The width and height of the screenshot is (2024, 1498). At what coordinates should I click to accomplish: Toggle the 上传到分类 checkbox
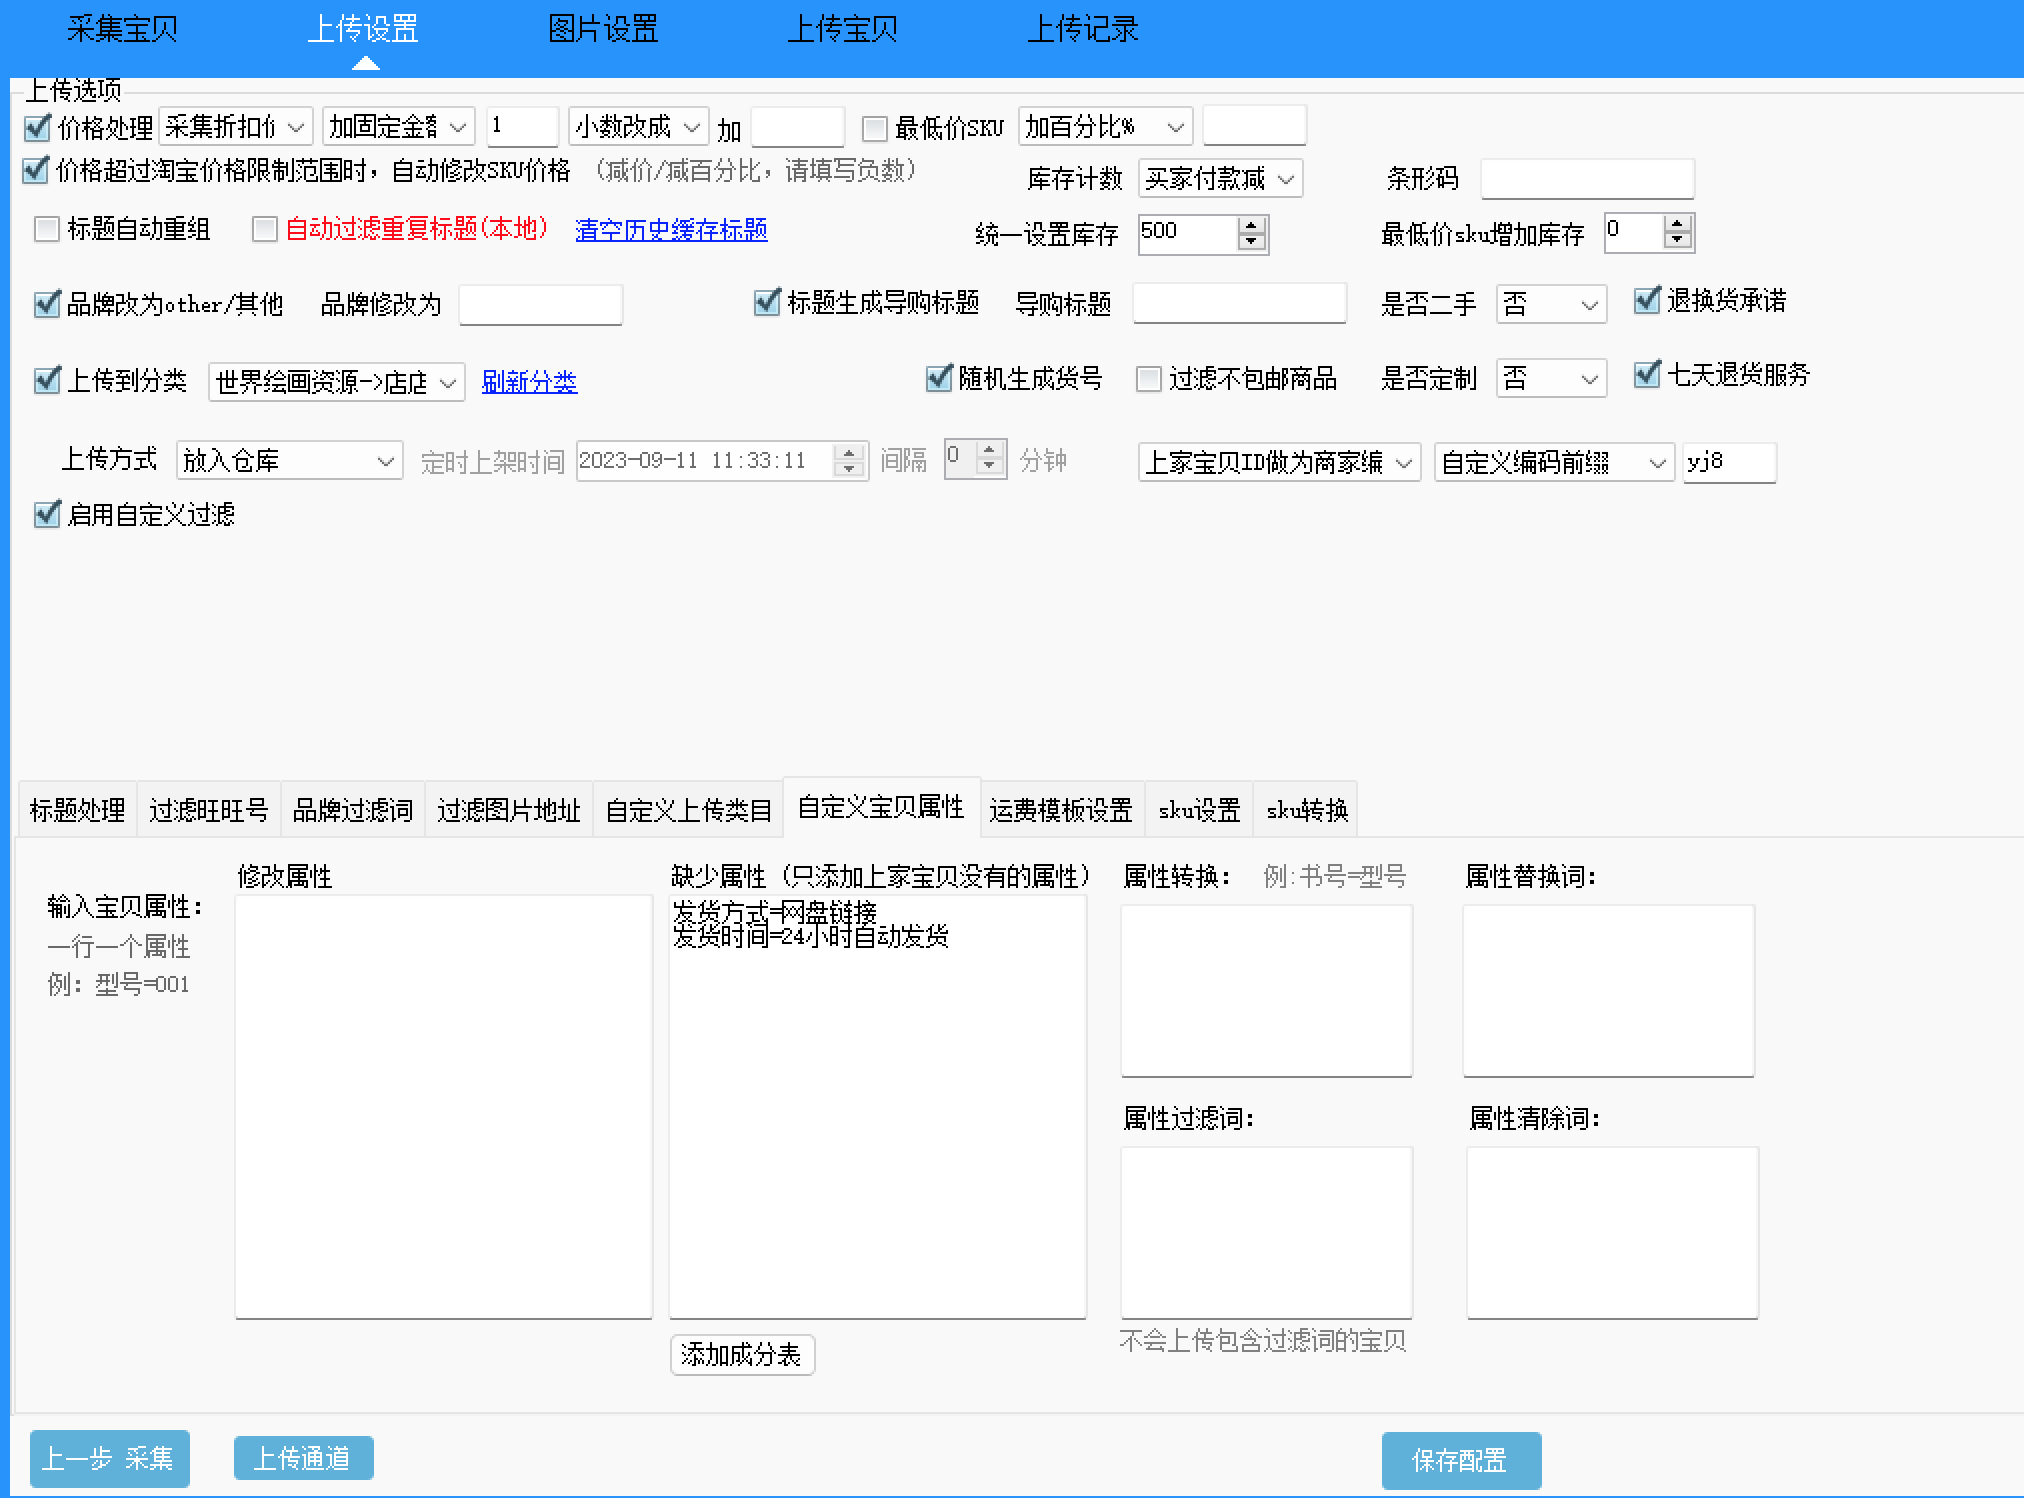(x=47, y=381)
